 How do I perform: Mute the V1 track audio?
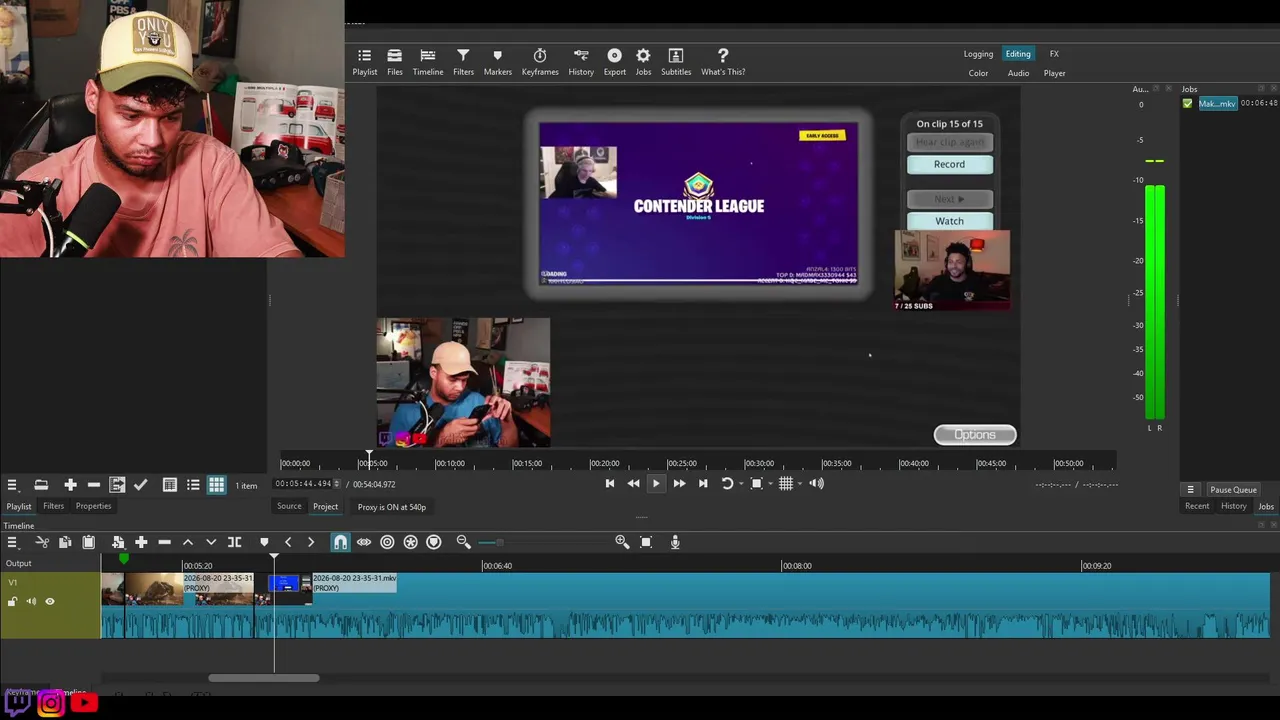click(x=31, y=602)
